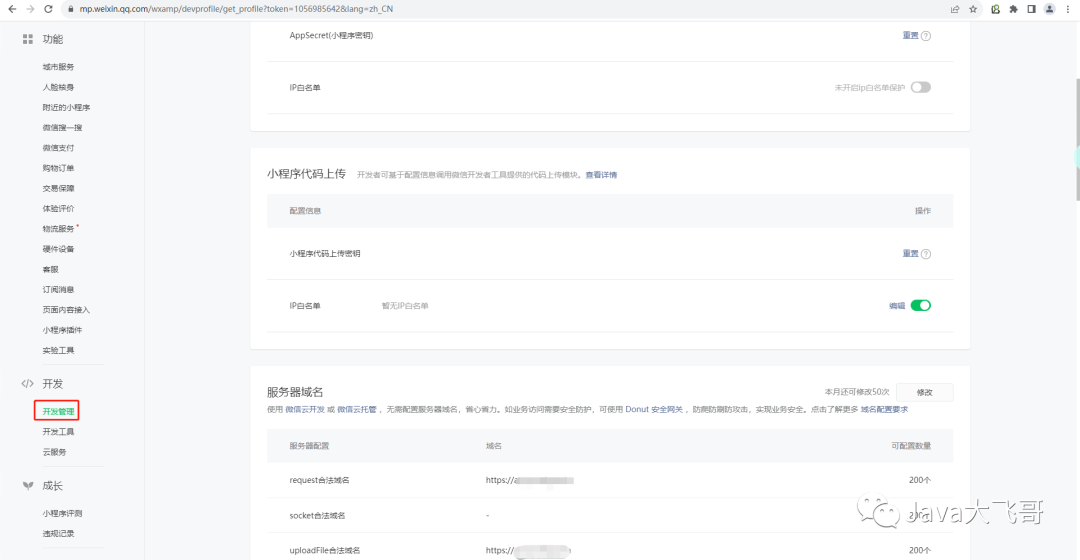Click request合法域名 row label
The image size is (1080, 560).
pyautogui.click(x=319, y=480)
